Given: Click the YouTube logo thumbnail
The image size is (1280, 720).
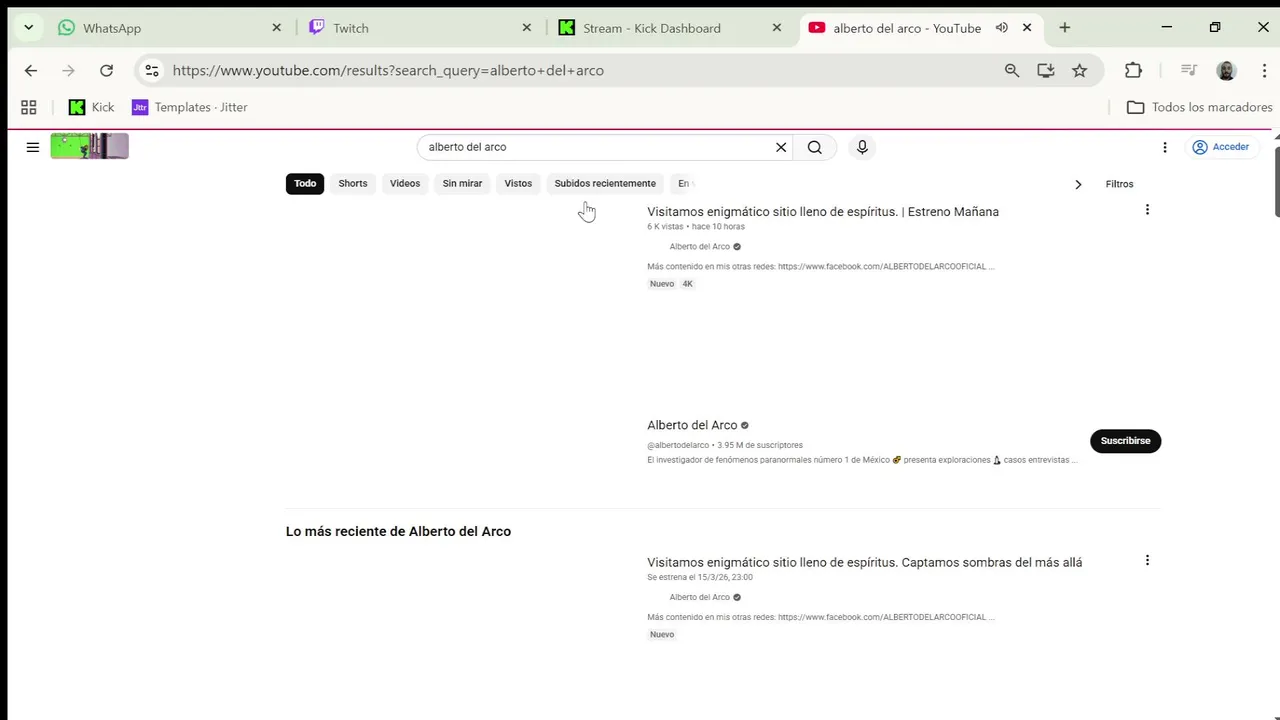Looking at the screenshot, I should (x=90, y=147).
